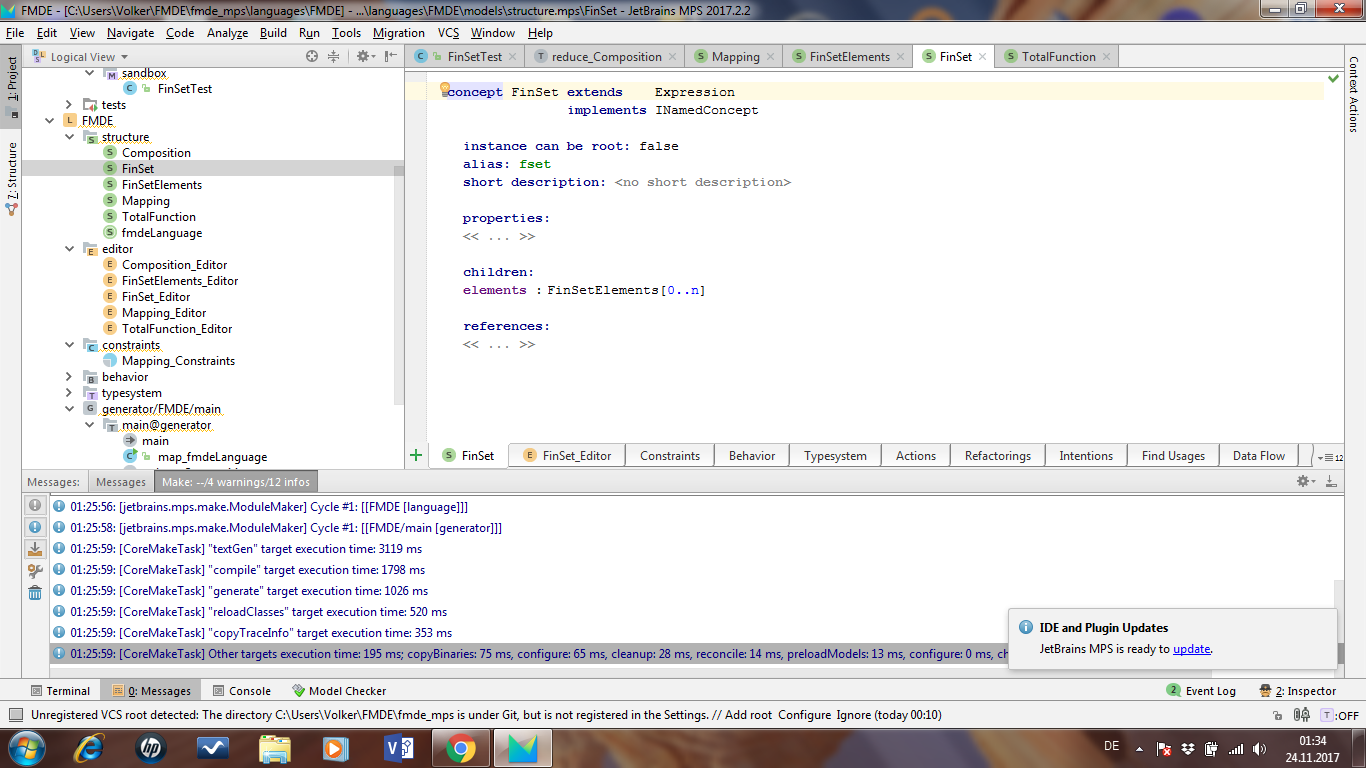Open the Migration menu
Viewport: 1366px width, 768px height.
click(x=399, y=33)
